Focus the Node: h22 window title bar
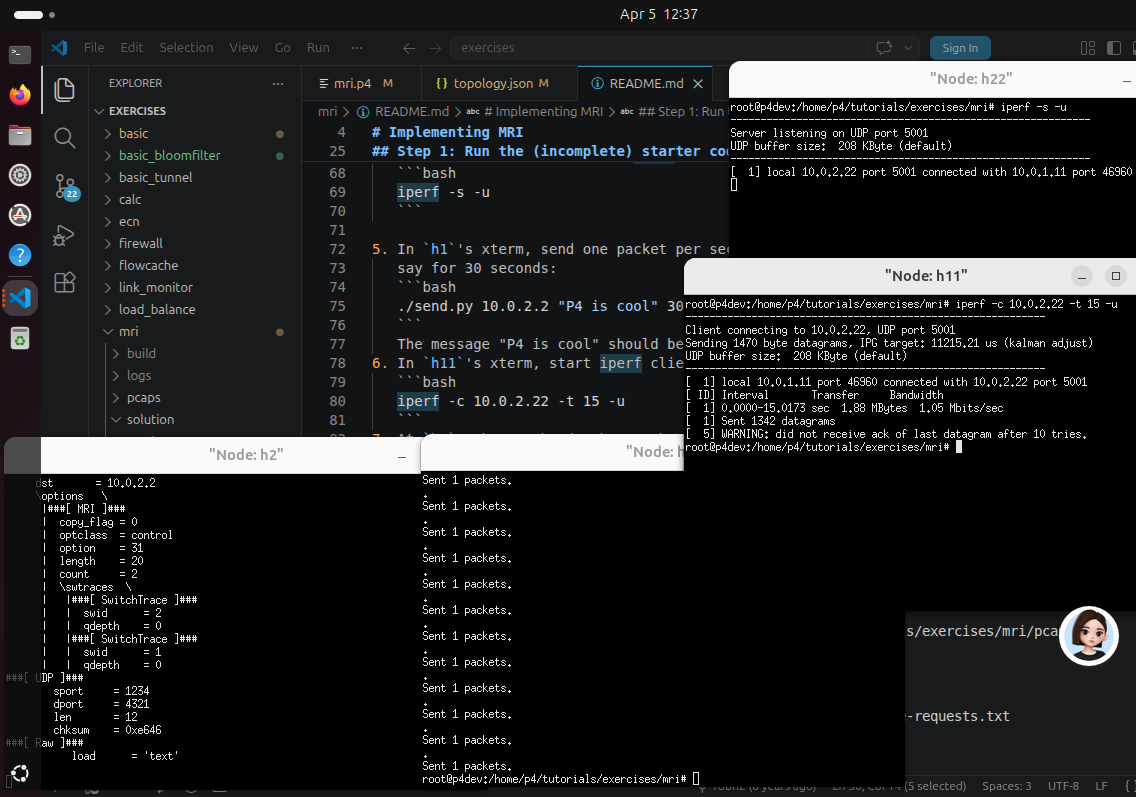 [x=932, y=79]
